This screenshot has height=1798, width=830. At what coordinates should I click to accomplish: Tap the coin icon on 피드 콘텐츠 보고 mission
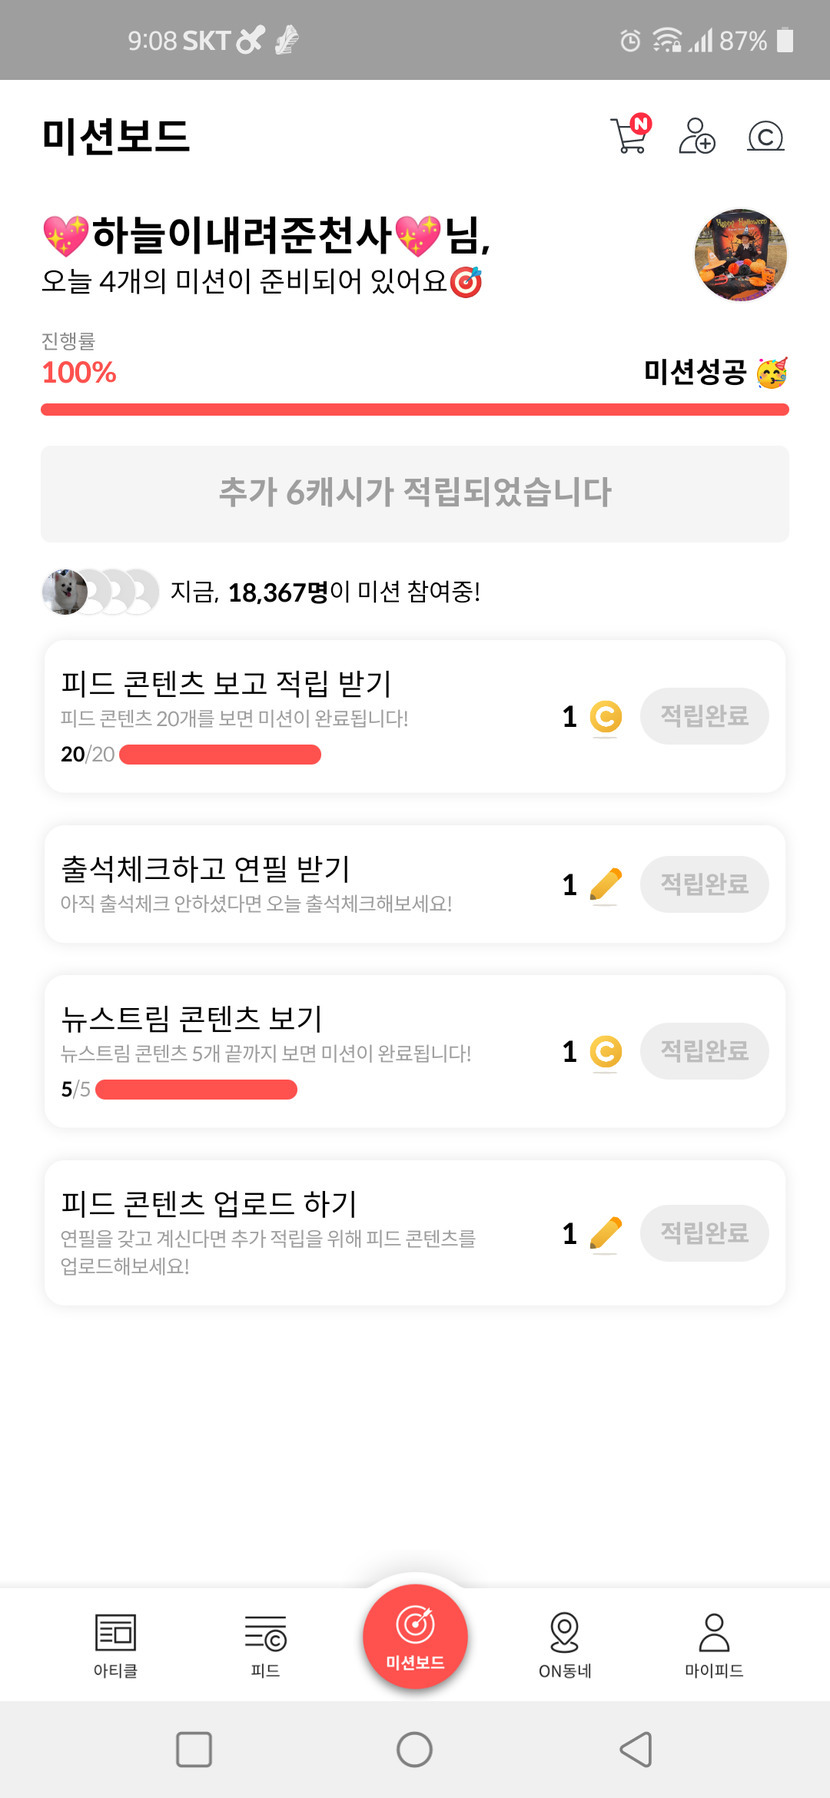[605, 717]
